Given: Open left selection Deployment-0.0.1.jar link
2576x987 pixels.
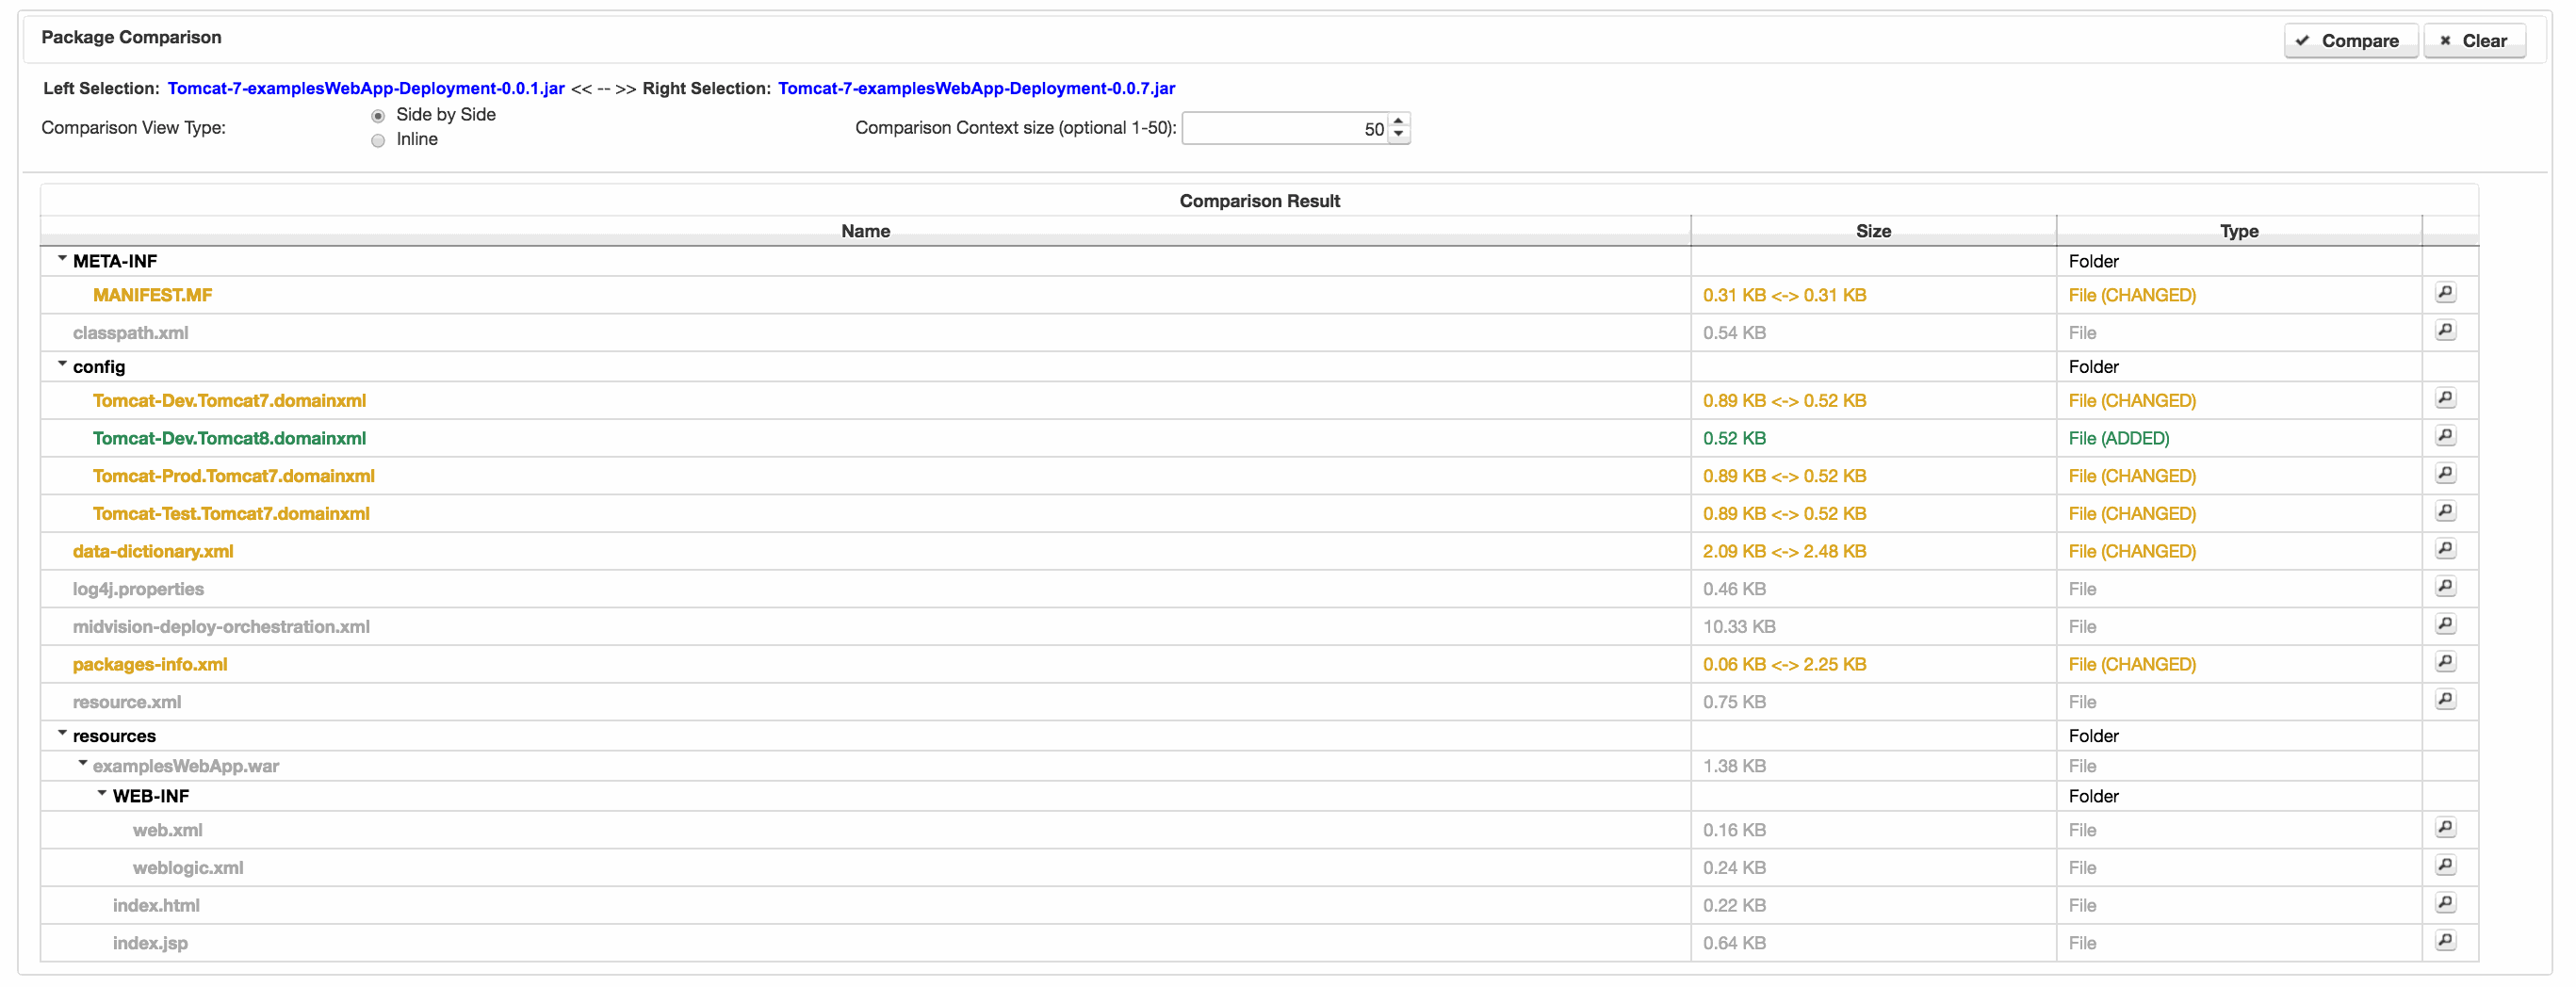Looking at the screenshot, I should tap(366, 89).
